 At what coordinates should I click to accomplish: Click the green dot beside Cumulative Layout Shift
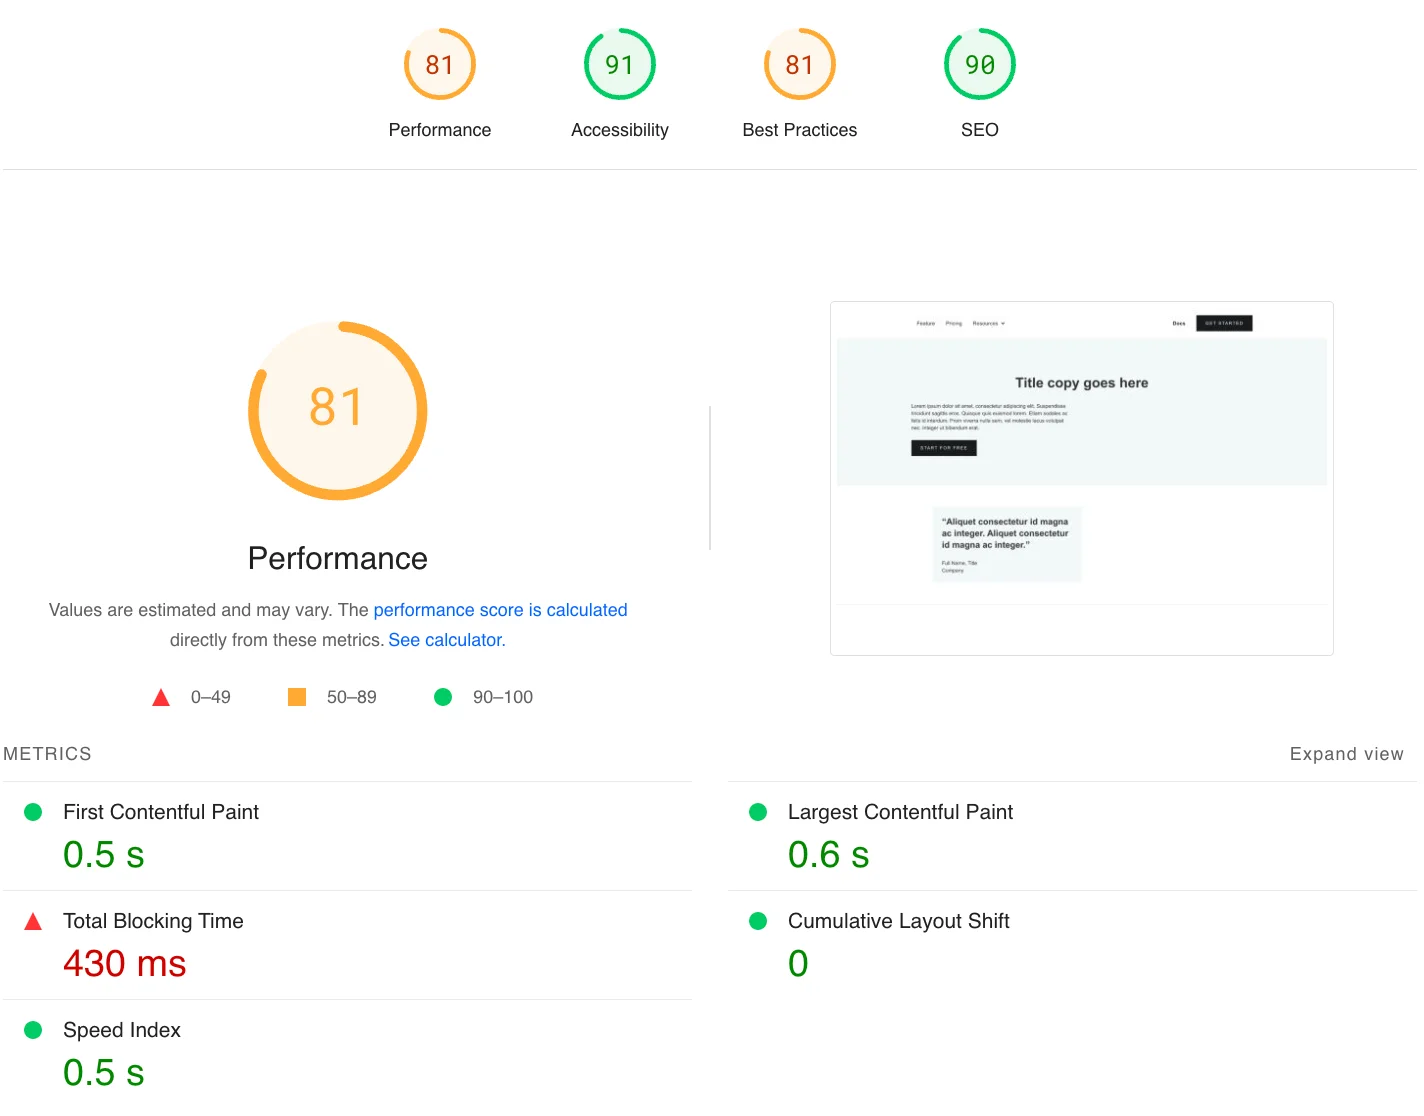pos(758,921)
